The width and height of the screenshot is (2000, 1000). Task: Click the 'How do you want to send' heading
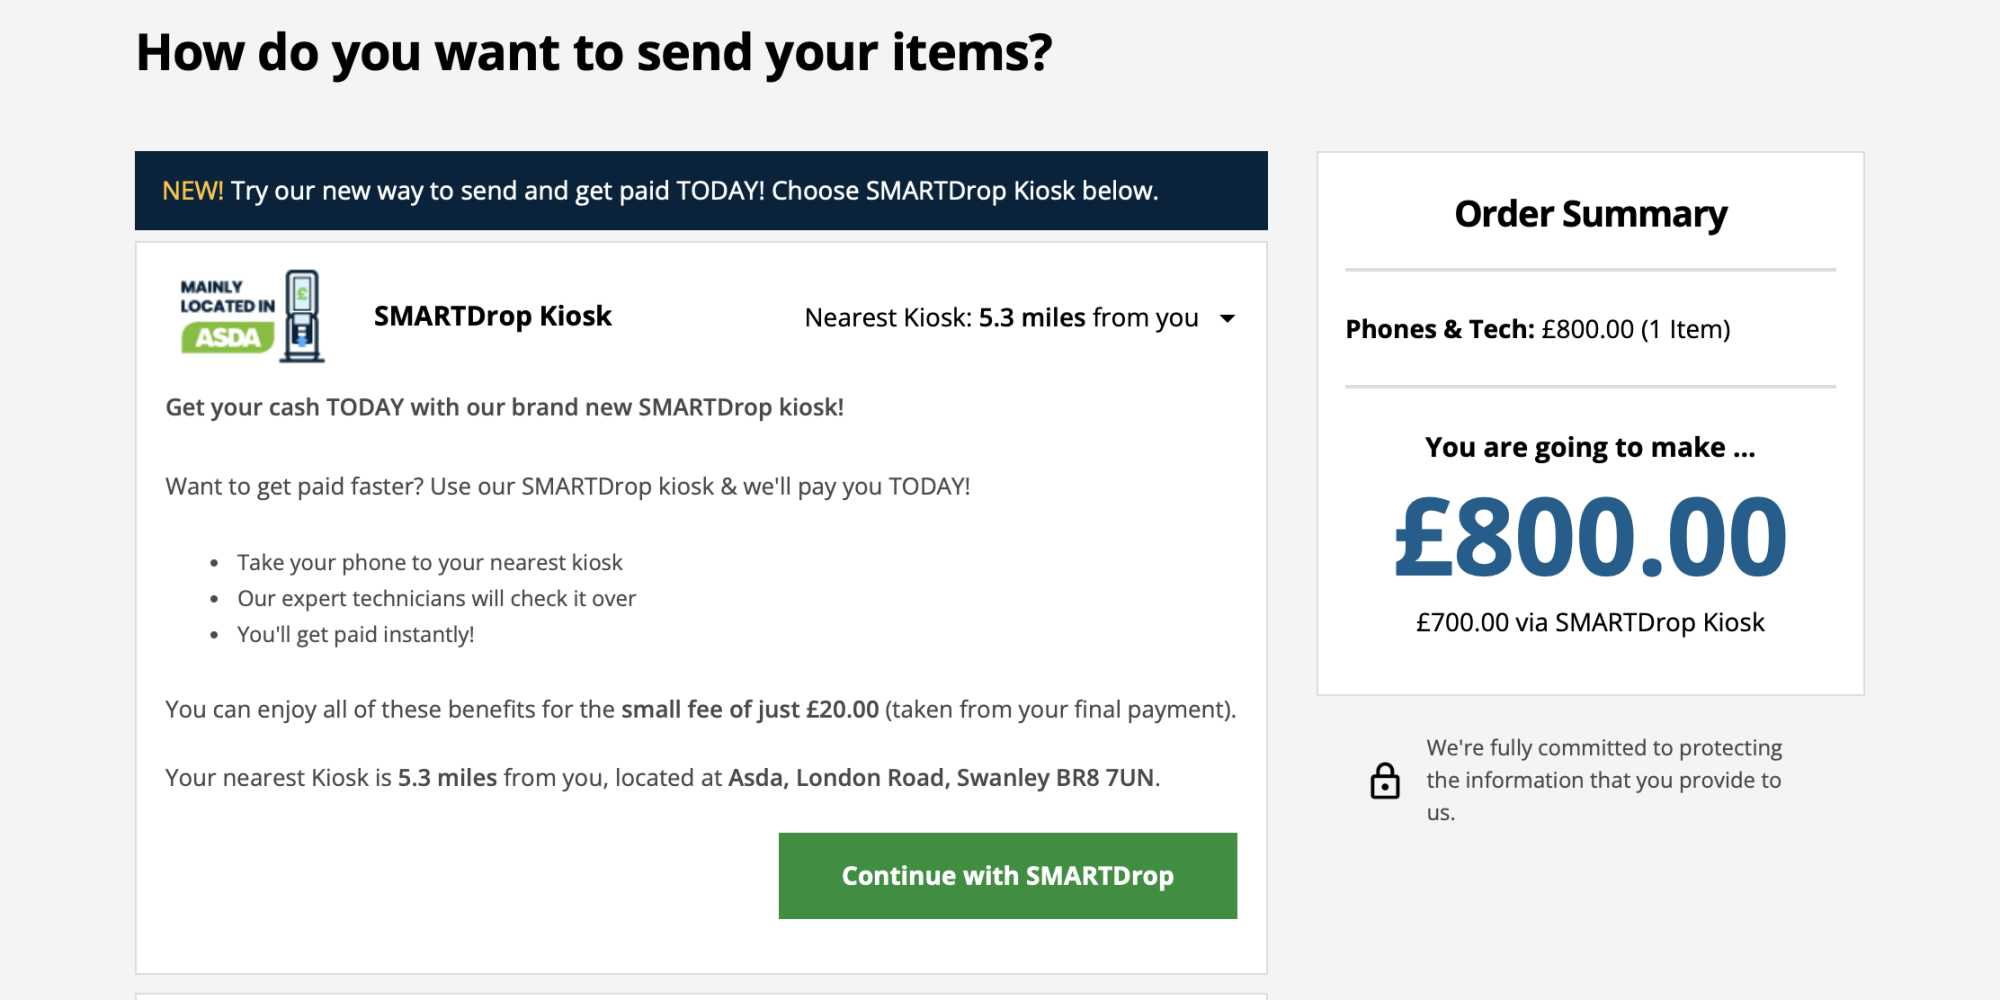click(x=594, y=52)
